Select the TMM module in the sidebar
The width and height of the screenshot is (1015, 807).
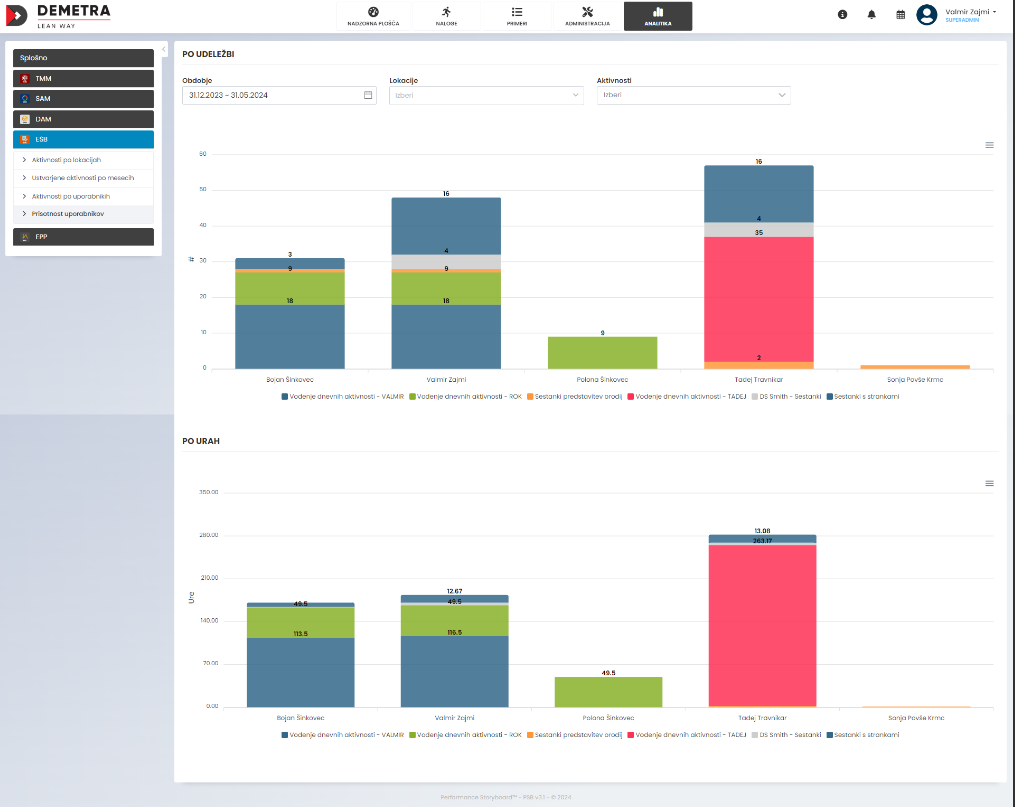click(83, 78)
